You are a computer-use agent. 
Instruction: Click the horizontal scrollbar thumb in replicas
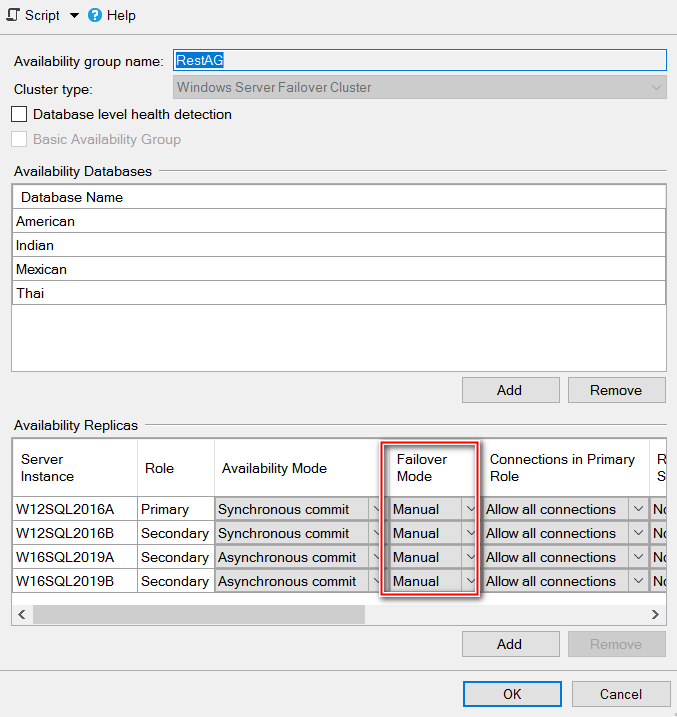point(198,614)
